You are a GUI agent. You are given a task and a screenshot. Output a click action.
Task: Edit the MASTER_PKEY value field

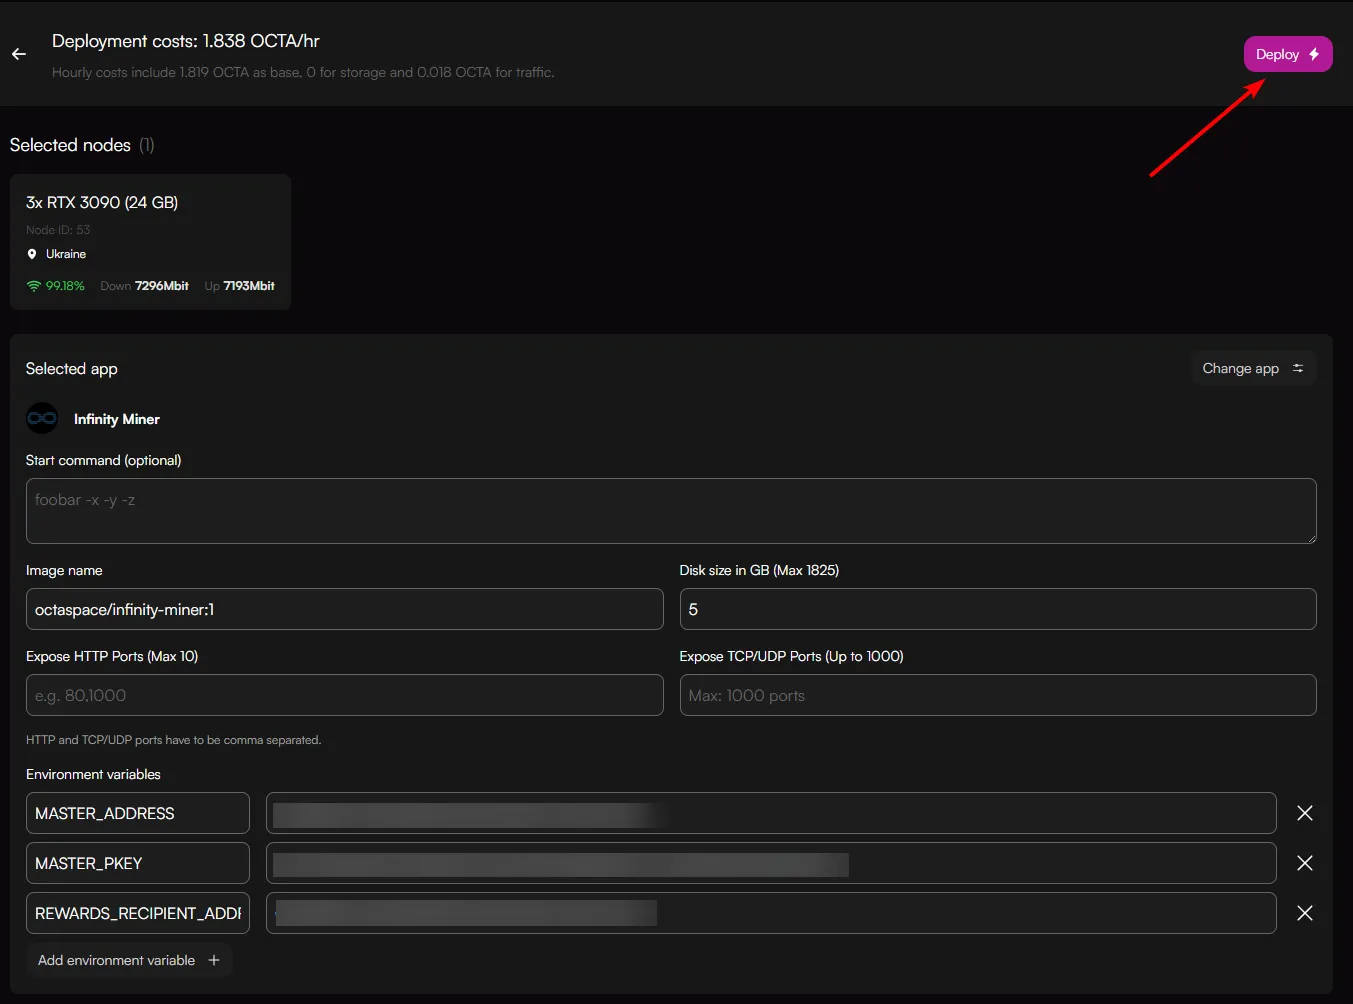click(x=771, y=863)
